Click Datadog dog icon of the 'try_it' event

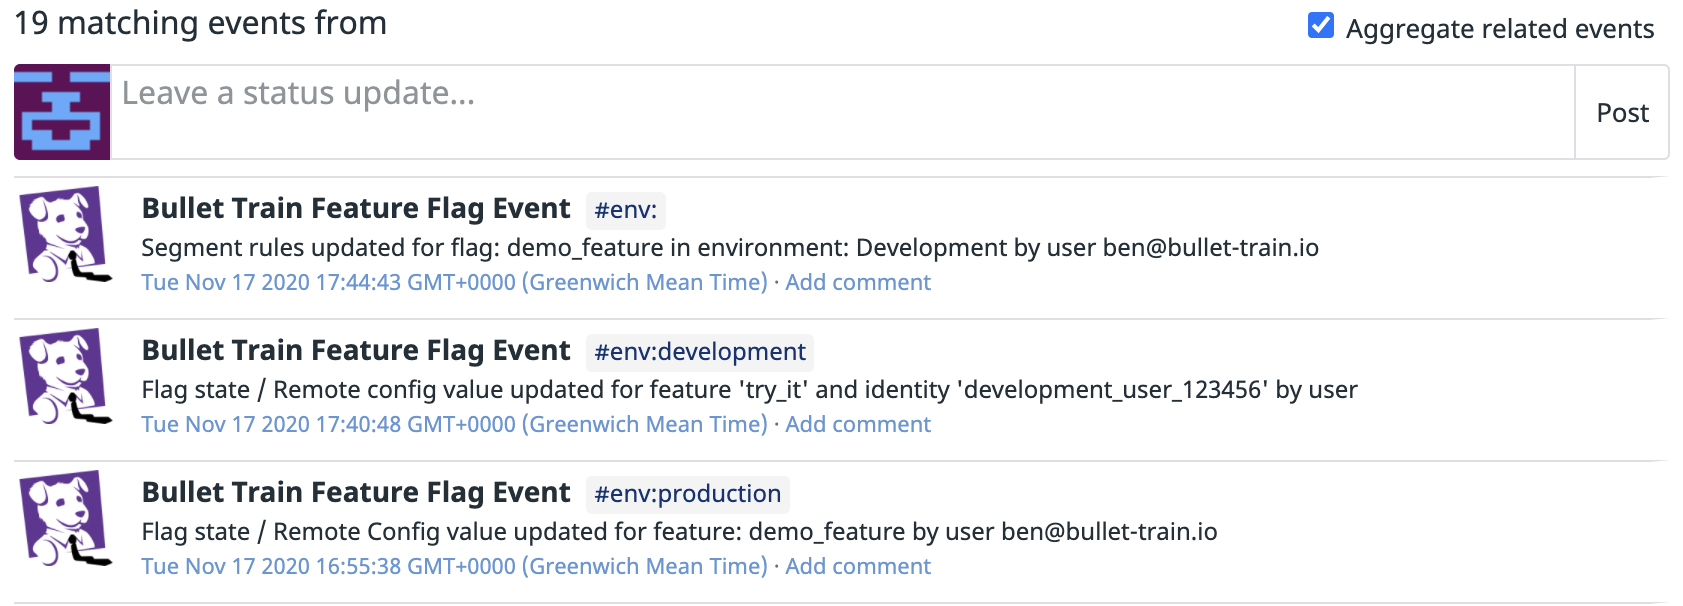pyautogui.click(x=66, y=376)
